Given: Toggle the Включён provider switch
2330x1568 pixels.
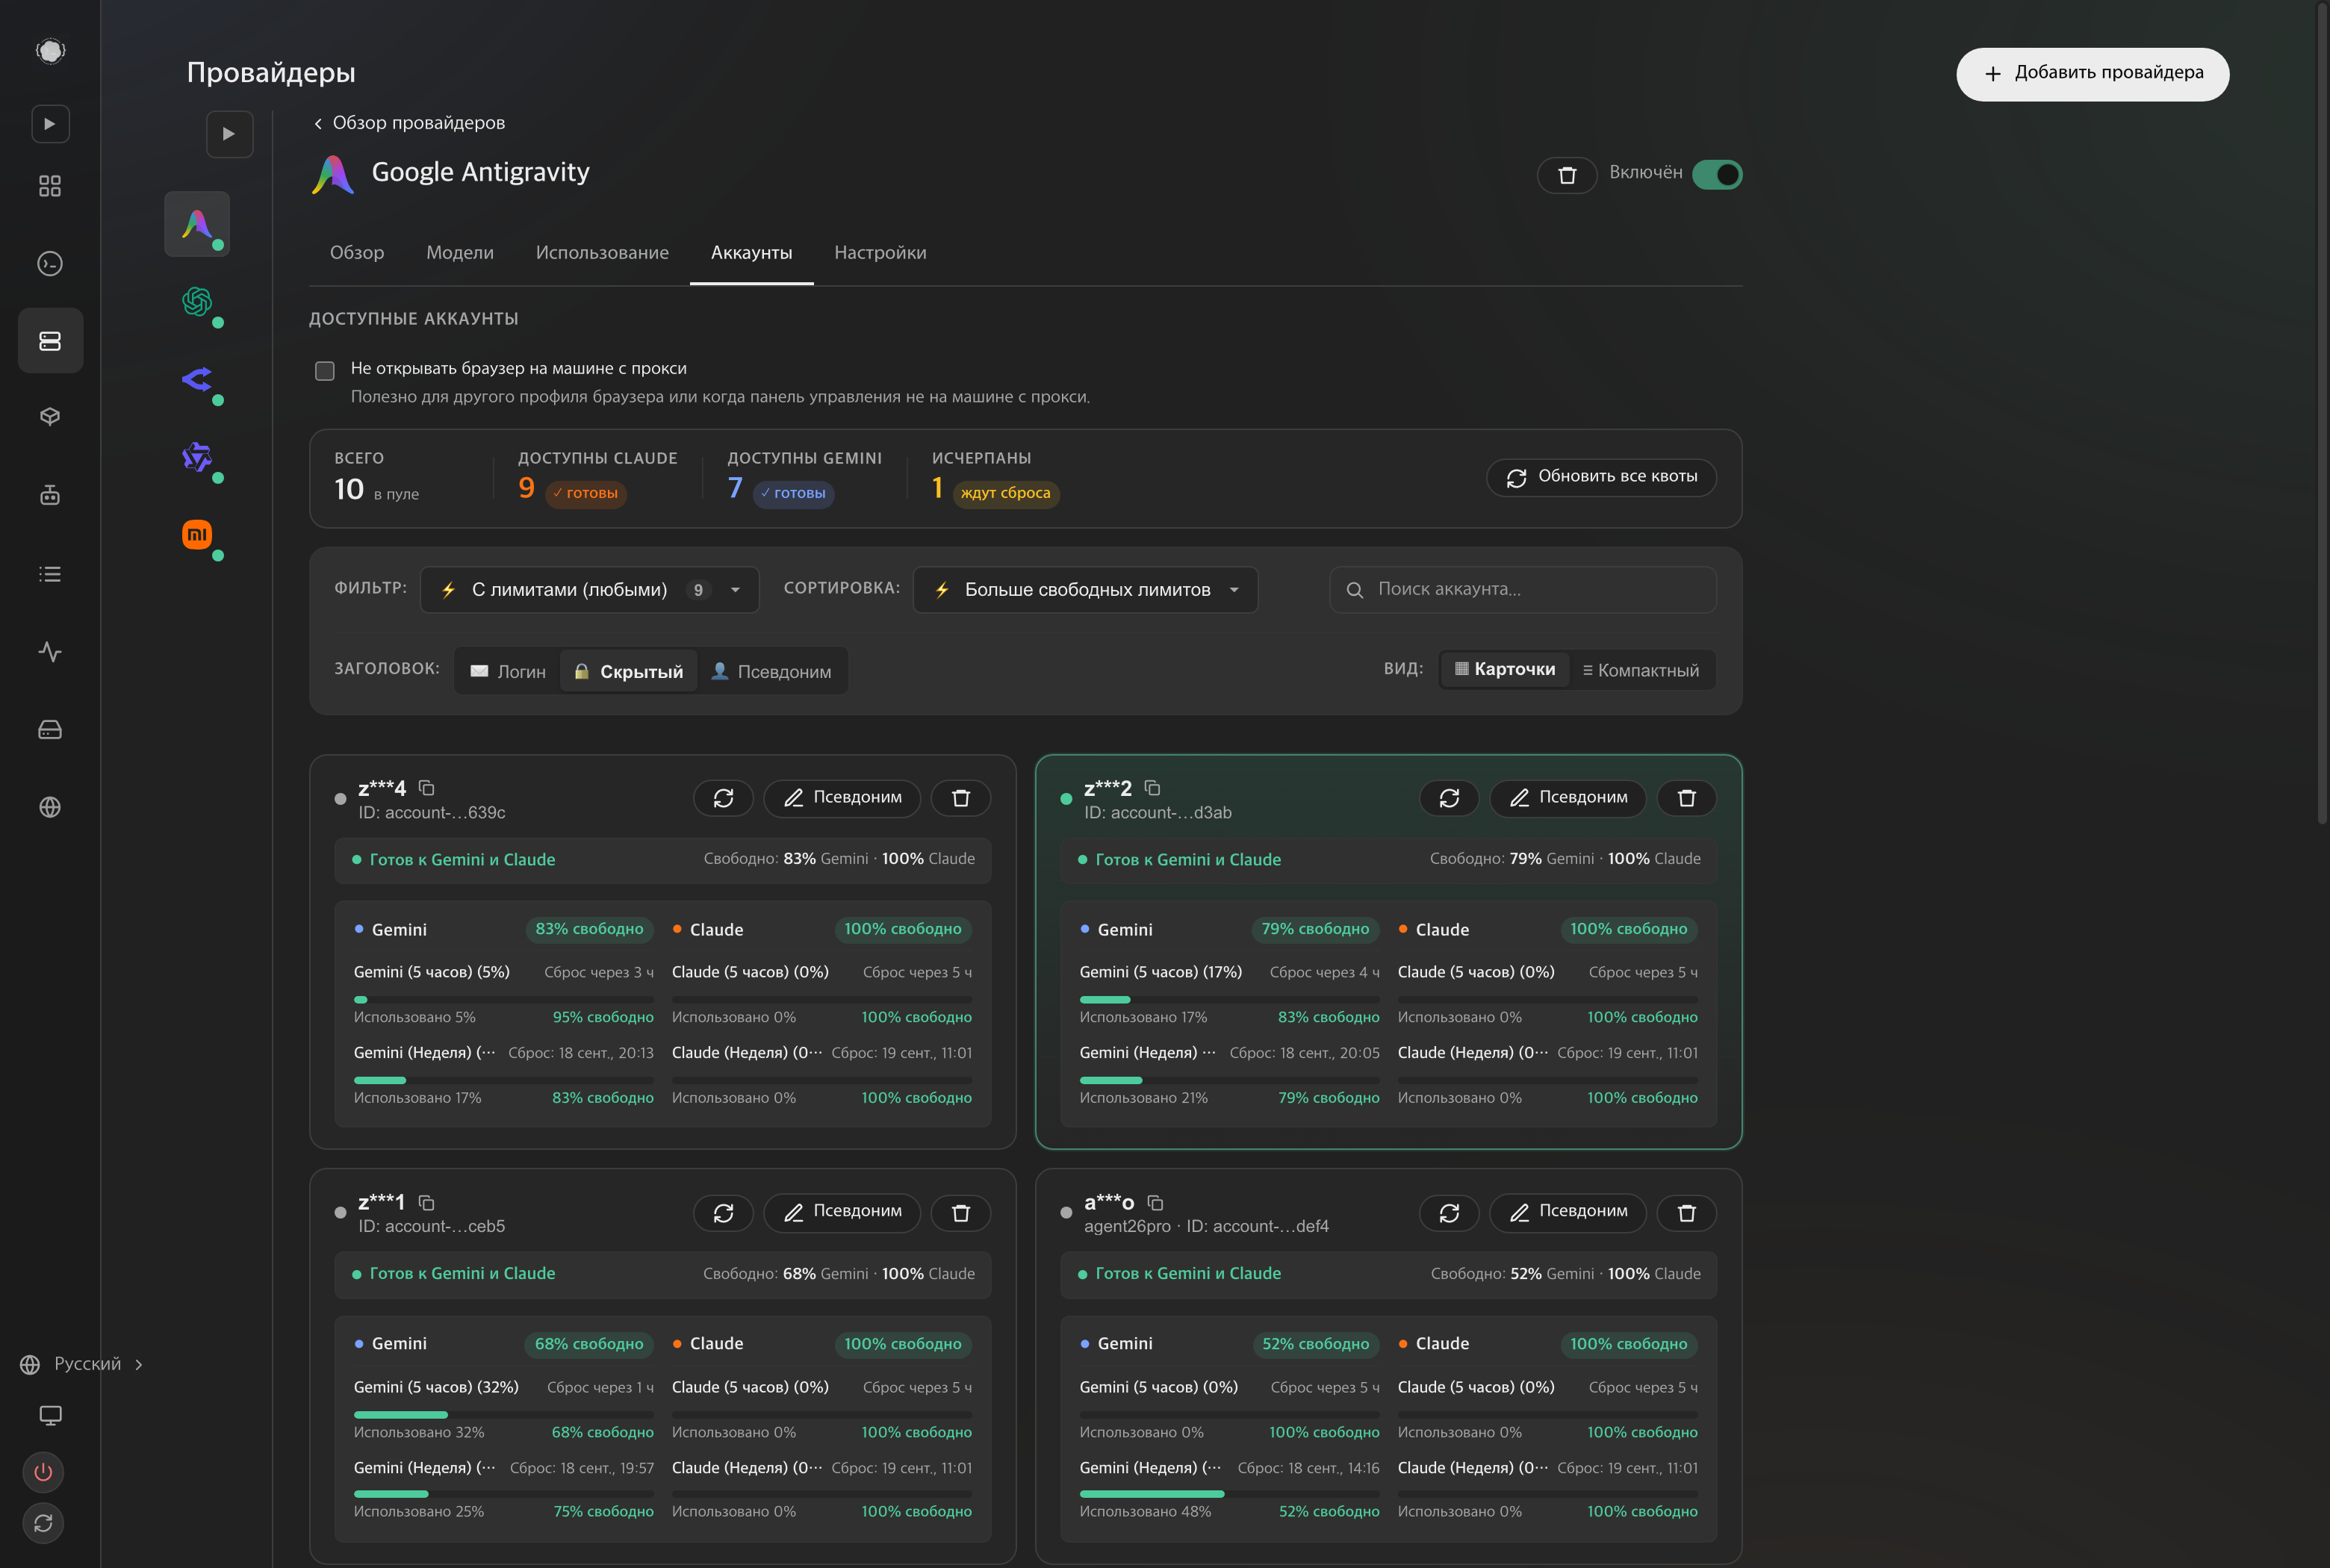Looking at the screenshot, I should [1717, 174].
